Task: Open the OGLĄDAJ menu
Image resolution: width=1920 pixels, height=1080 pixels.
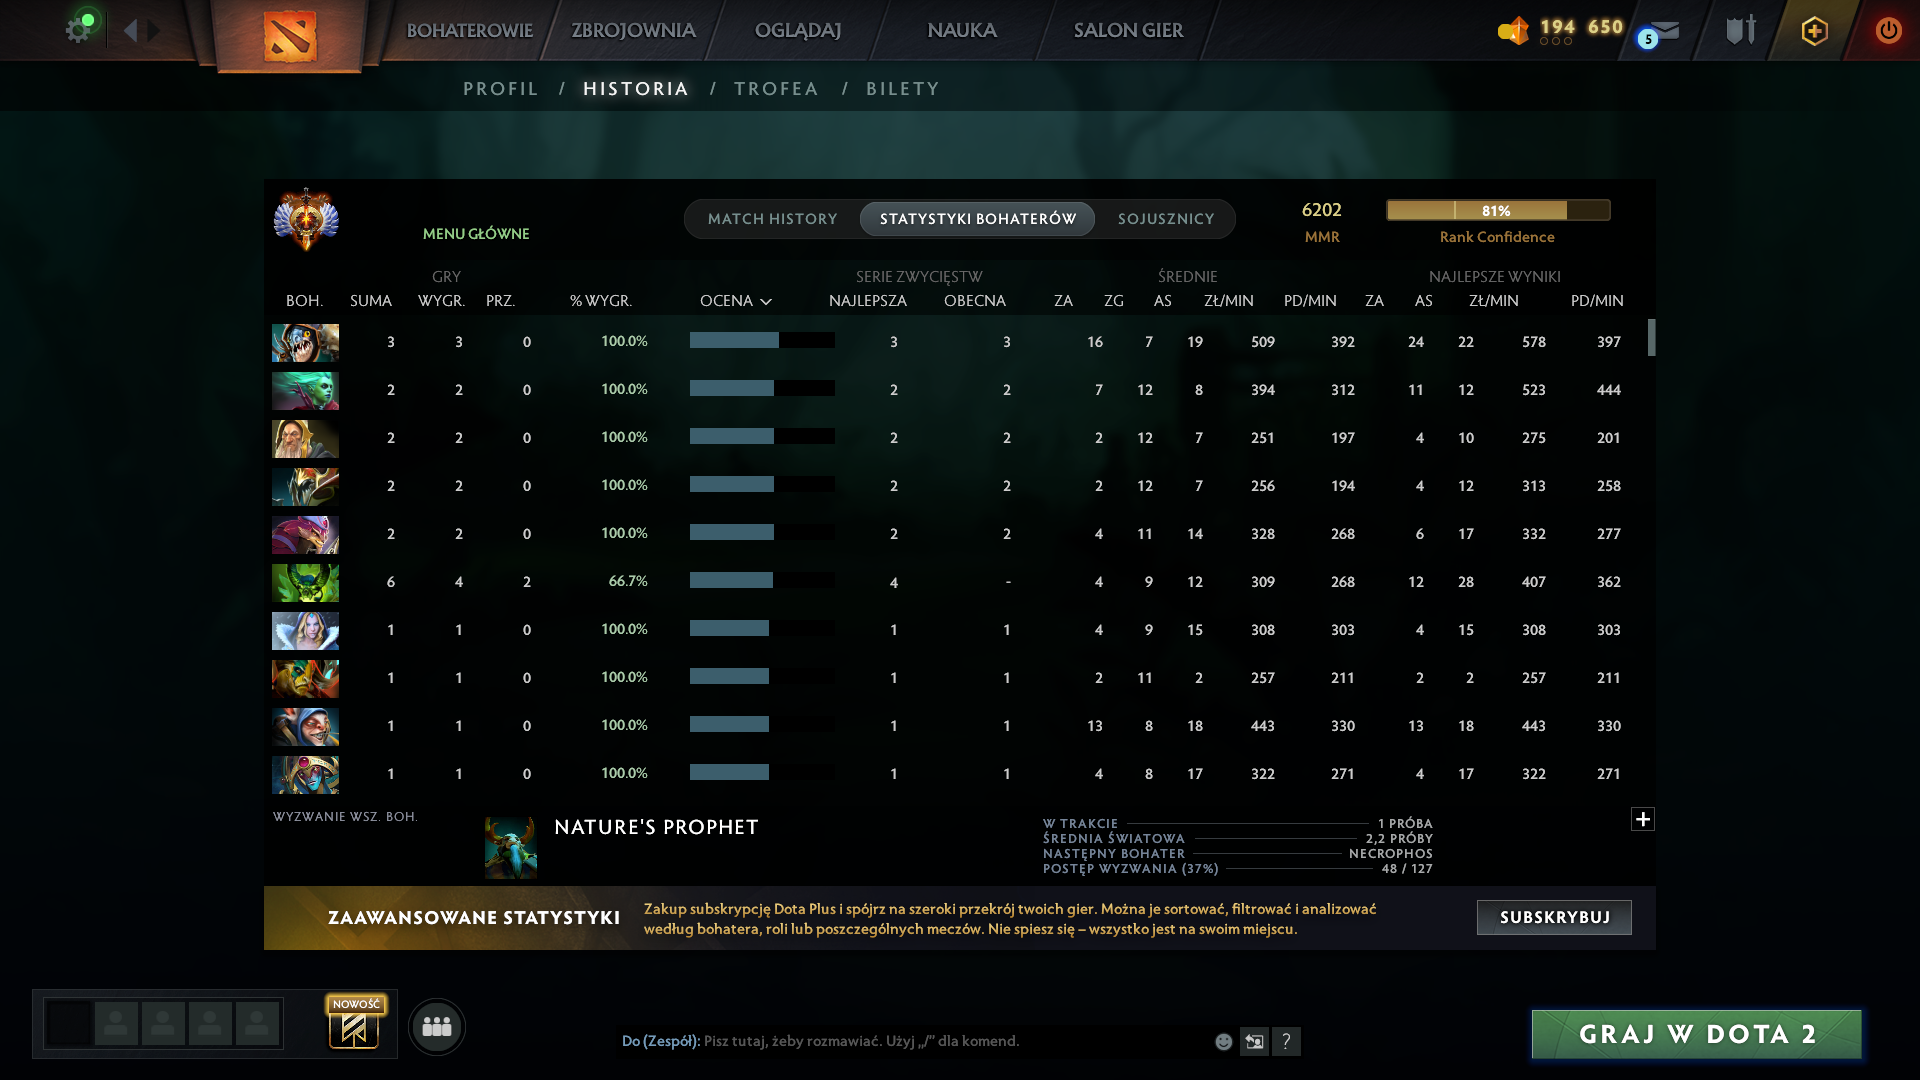Action: (x=798, y=31)
